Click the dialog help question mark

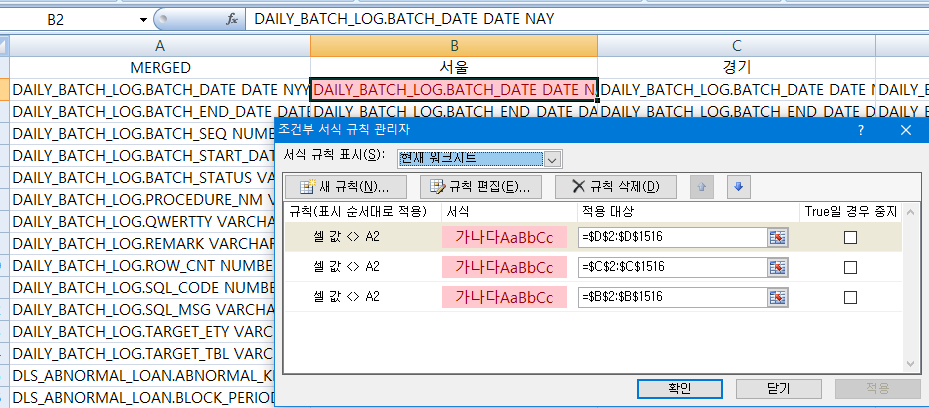click(x=861, y=130)
